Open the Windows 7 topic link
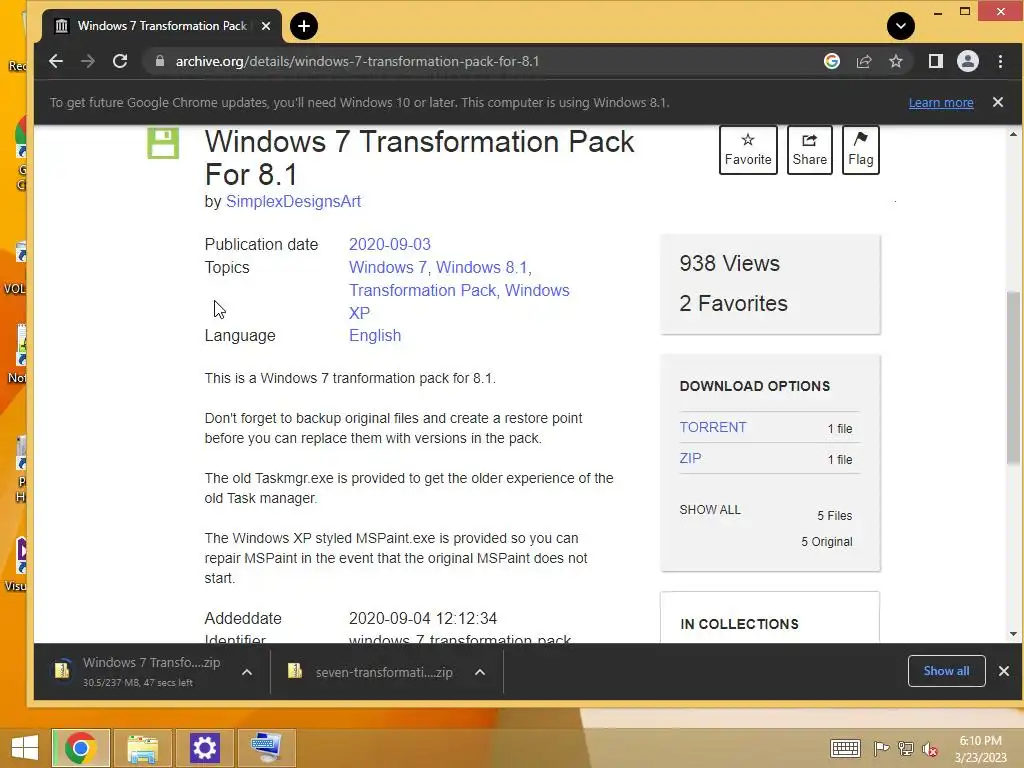 click(388, 267)
